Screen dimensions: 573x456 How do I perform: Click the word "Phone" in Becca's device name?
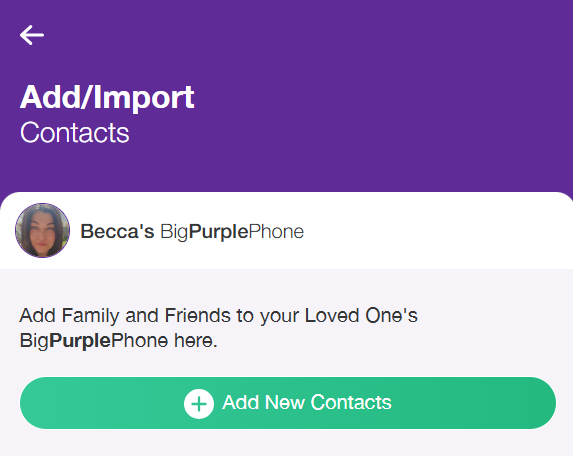click(276, 232)
